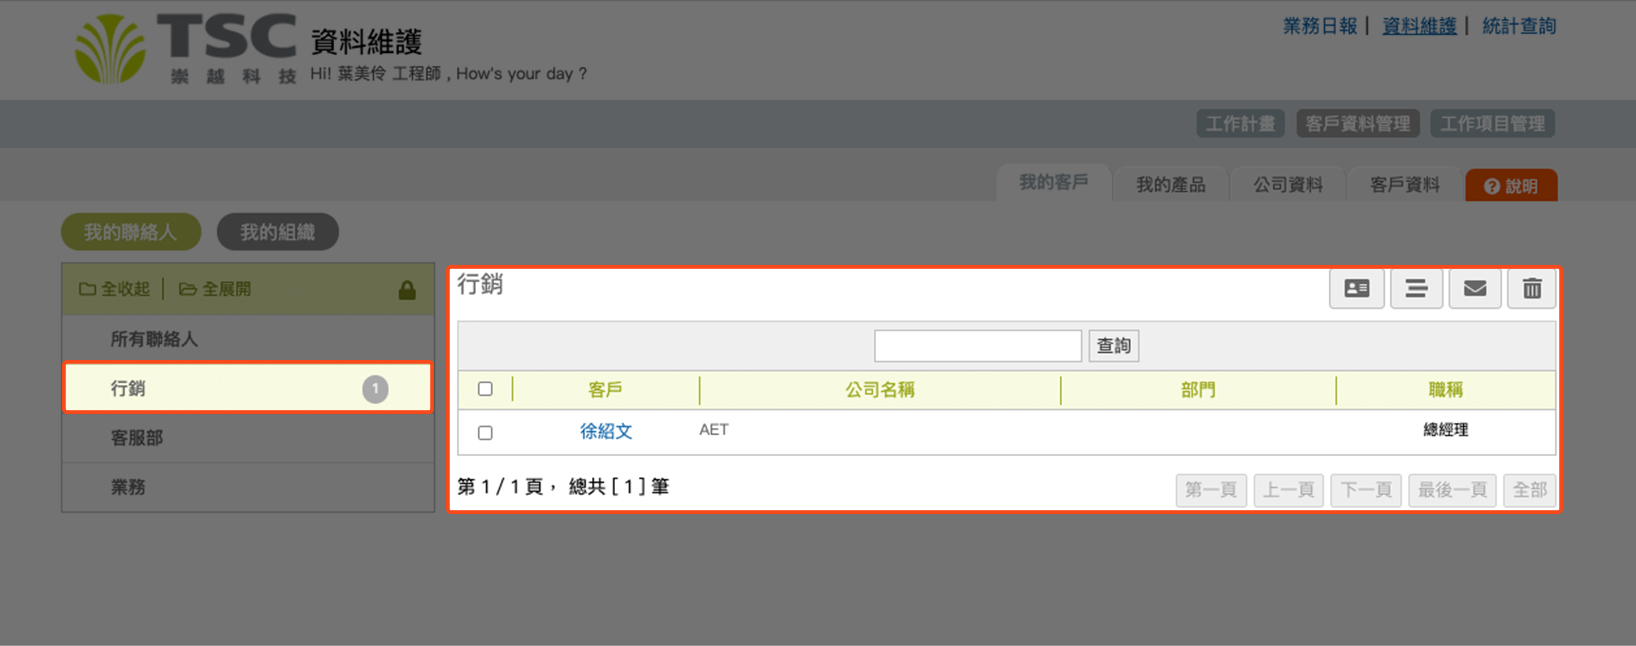
Task: Click the trash delete icon
Action: tap(1531, 289)
